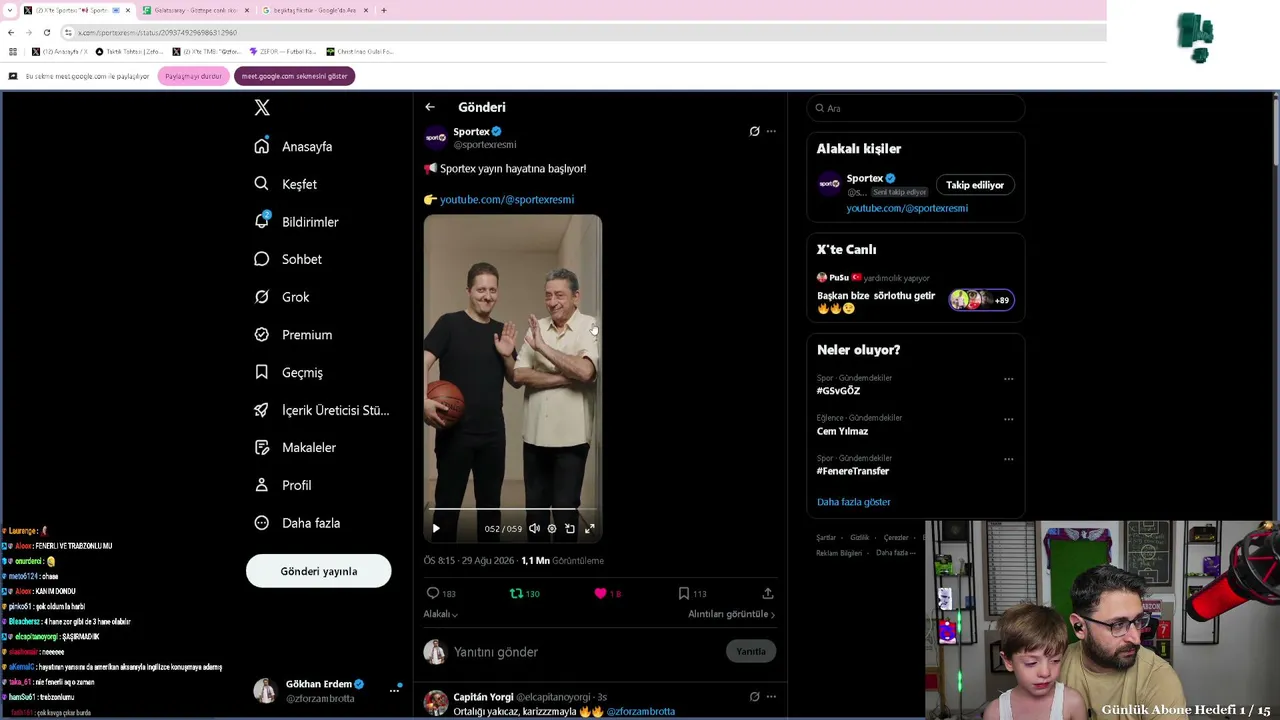Click the Geçmiş bookmark icon
1280x720 pixels.
(x=262, y=372)
